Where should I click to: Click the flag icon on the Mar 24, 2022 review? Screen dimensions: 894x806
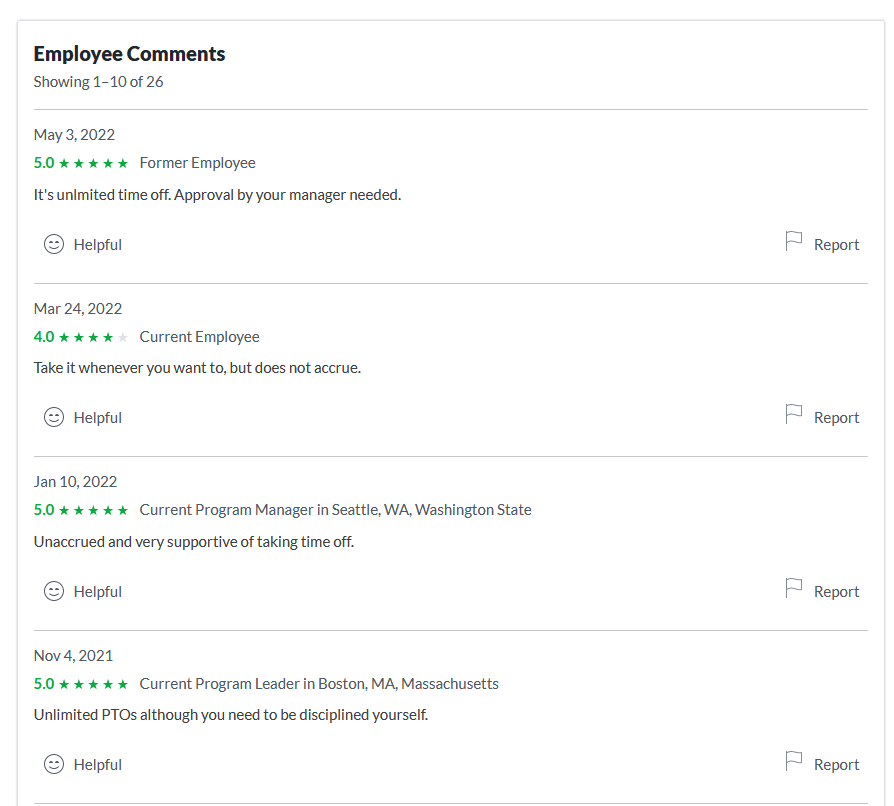(x=792, y=414)
